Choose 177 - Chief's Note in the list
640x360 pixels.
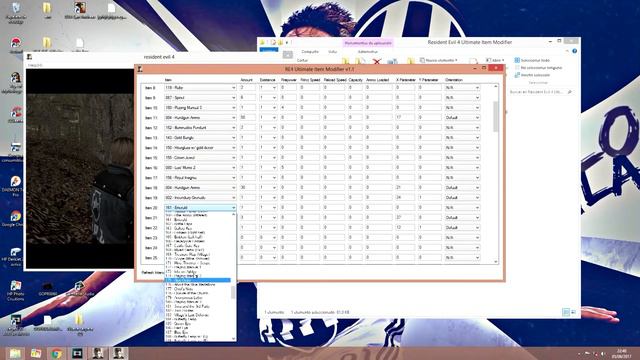(x=198, y=289)
